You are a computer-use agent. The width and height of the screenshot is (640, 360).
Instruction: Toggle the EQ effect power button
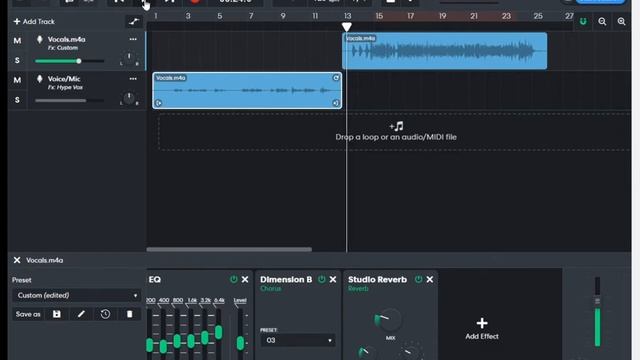[x=233, y=279]
